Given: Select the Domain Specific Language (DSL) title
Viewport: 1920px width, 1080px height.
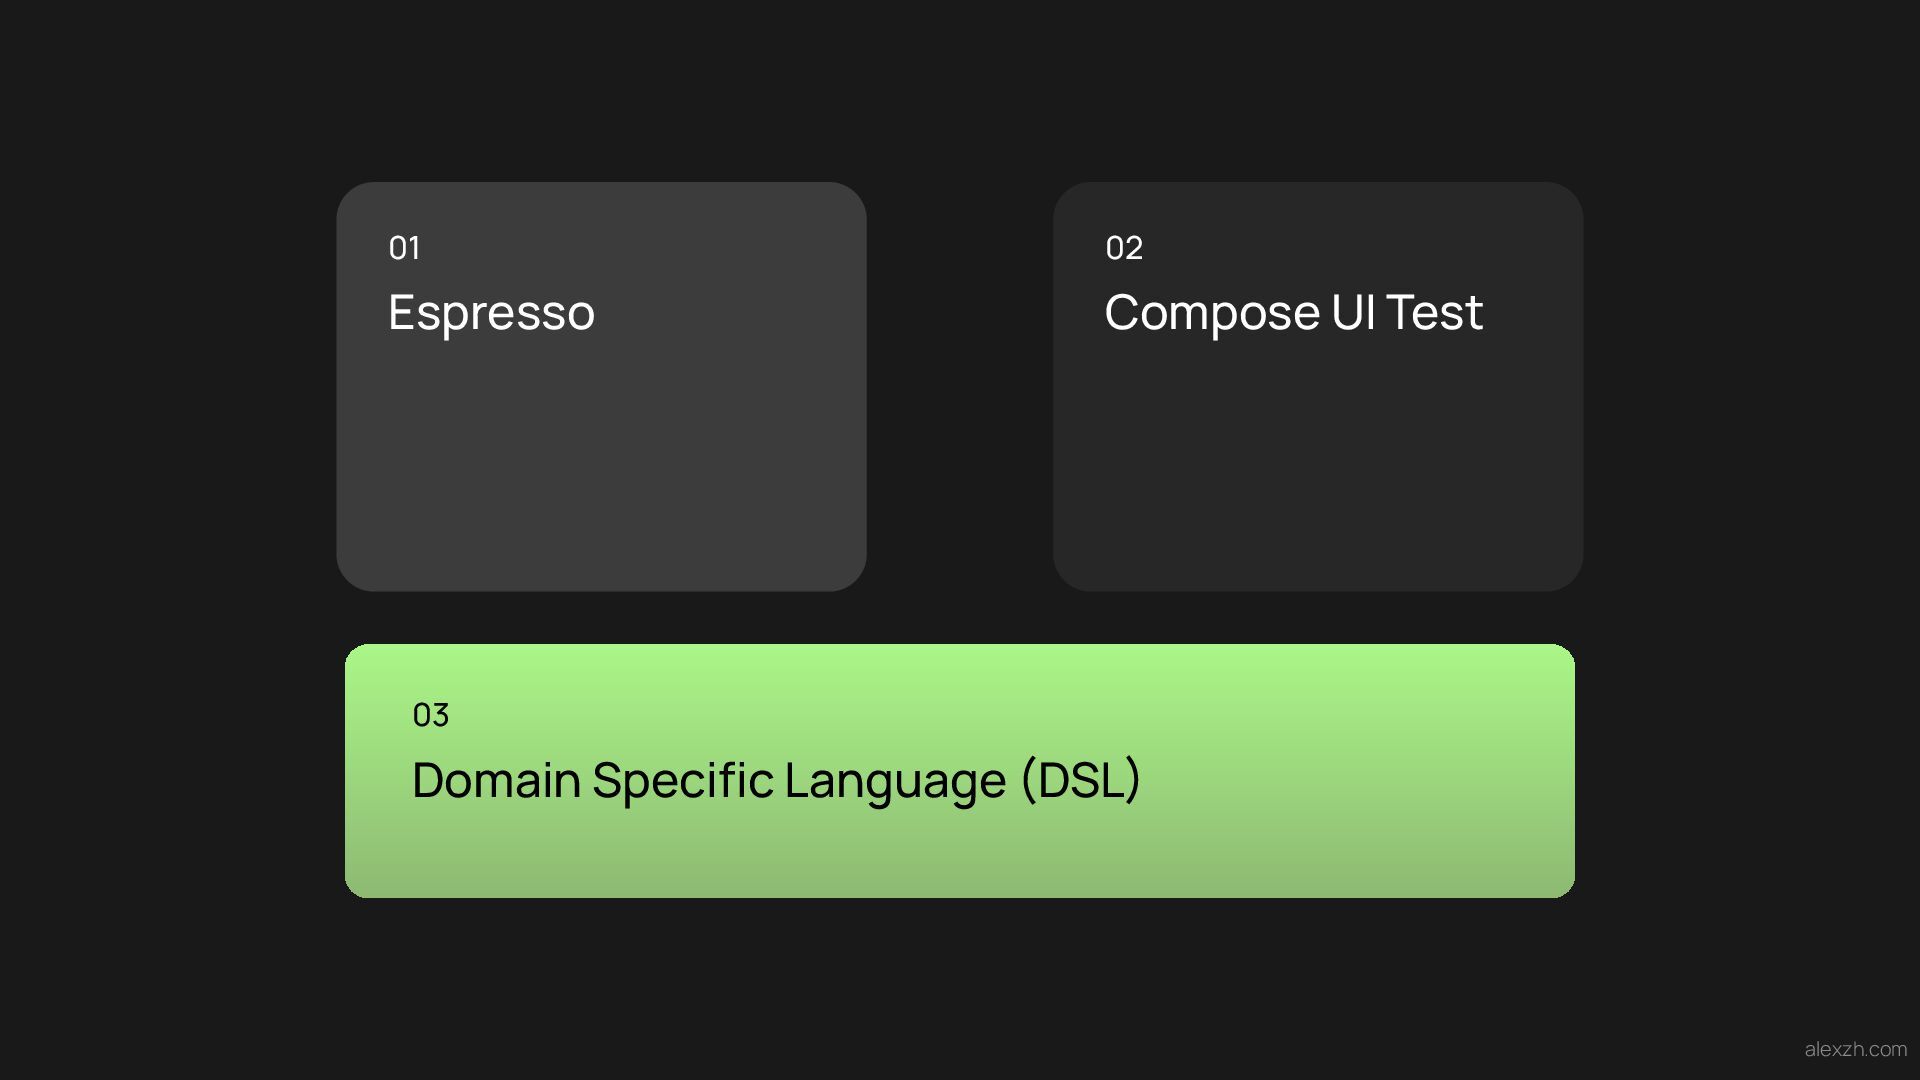Looking at the screenshot, I should (x=776, y=780).
